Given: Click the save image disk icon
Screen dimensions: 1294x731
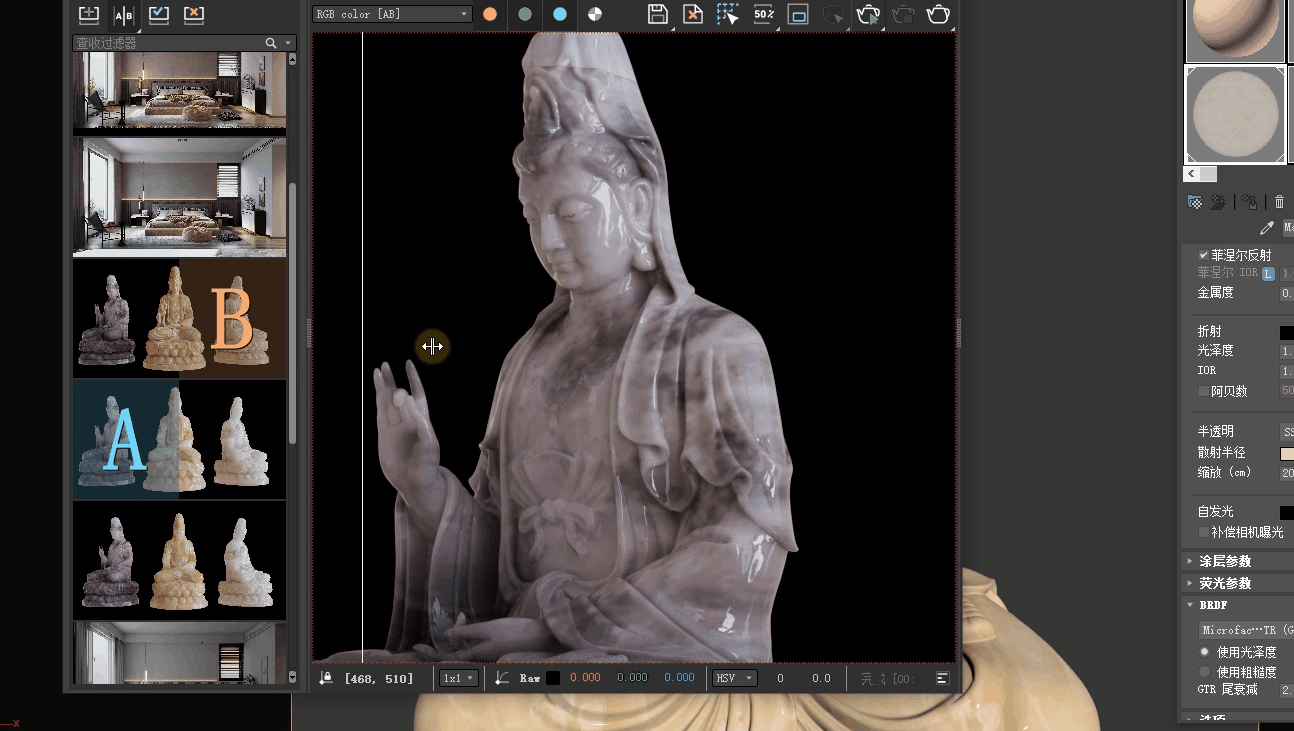Looking at the screenshot, I should pos(657,14).
